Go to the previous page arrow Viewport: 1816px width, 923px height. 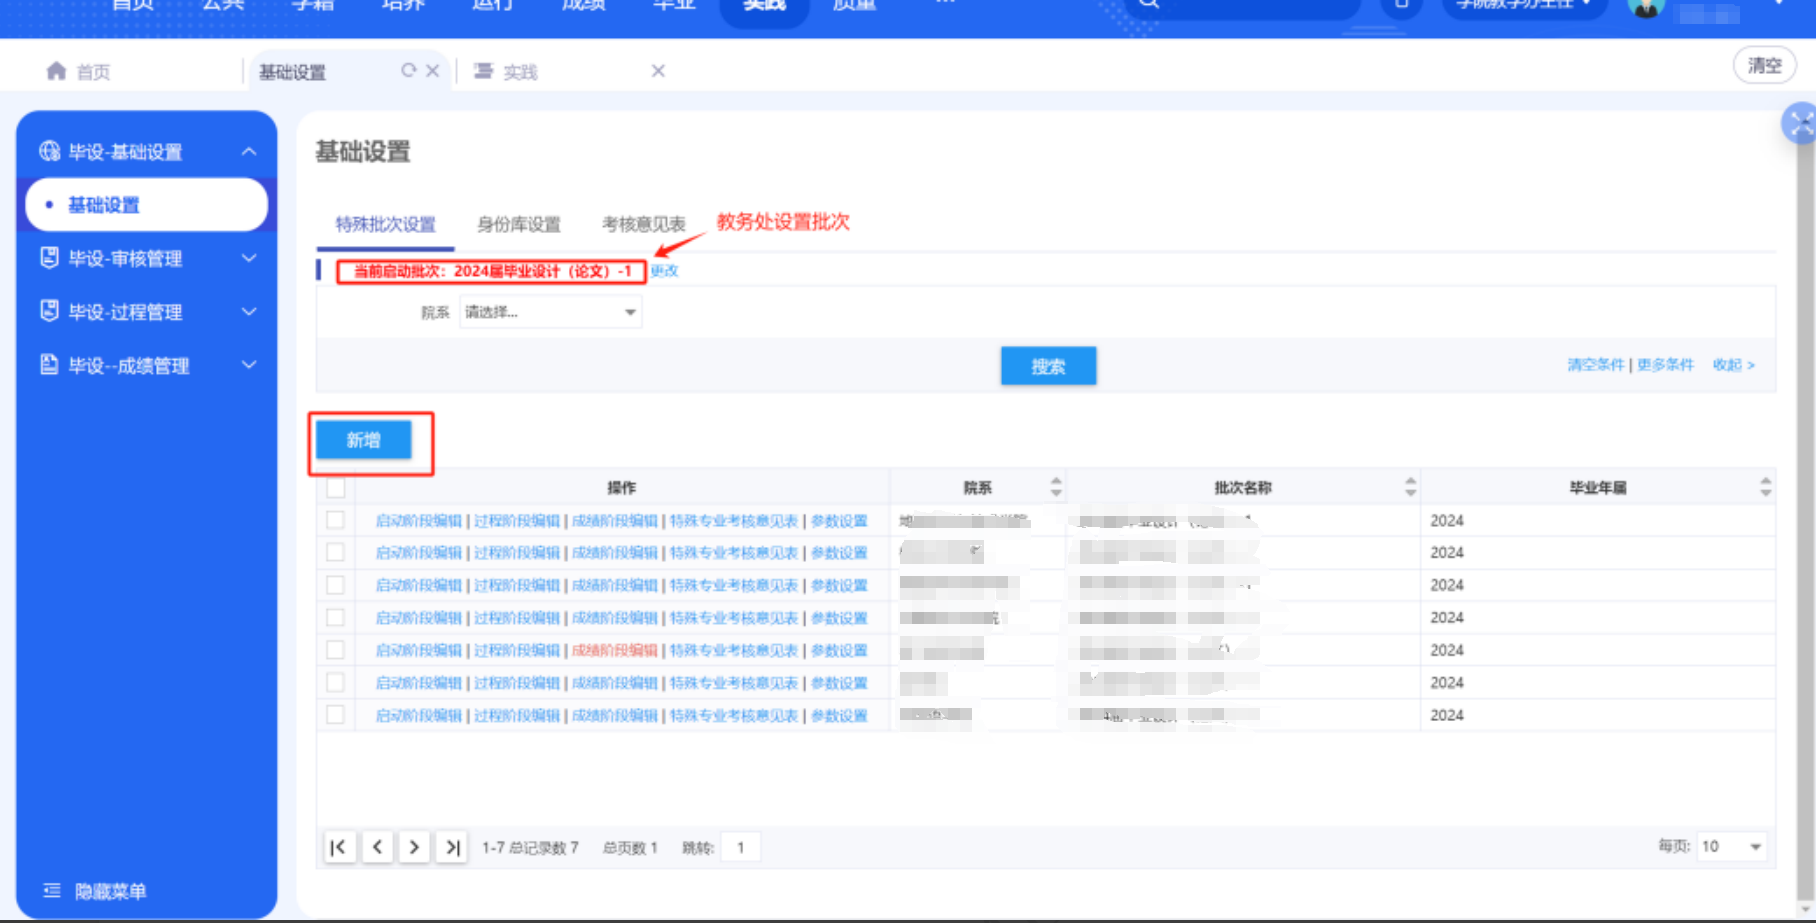(377, 847)
